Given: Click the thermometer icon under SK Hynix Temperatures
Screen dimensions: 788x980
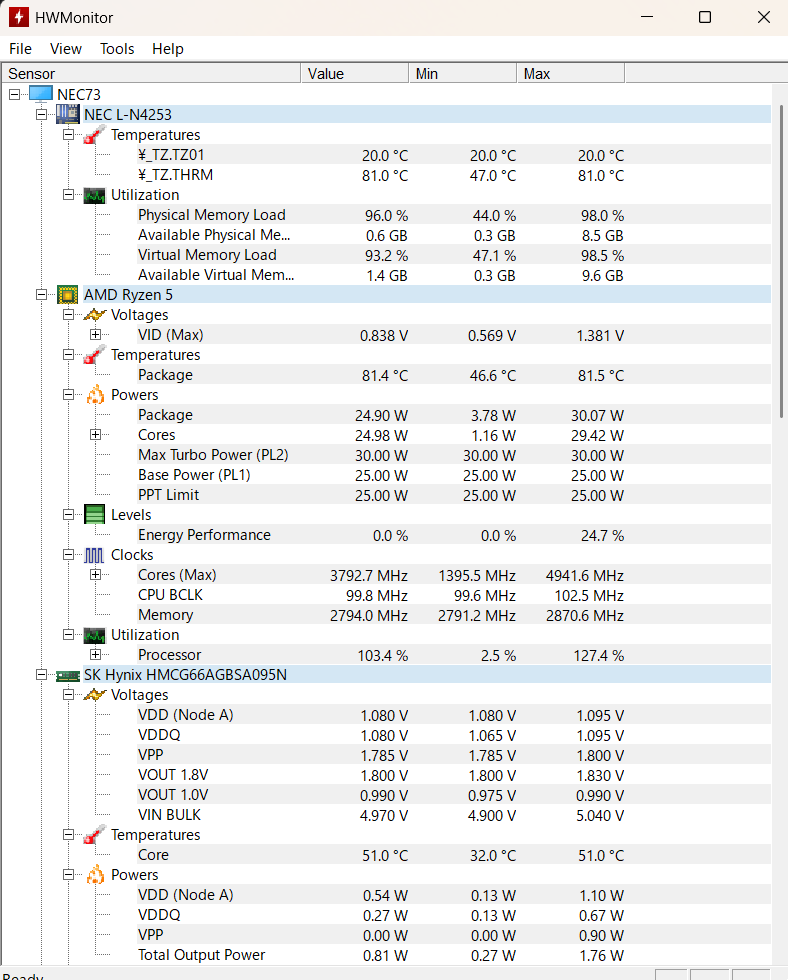Looking at the screenshot, I should tap(95, 834).
